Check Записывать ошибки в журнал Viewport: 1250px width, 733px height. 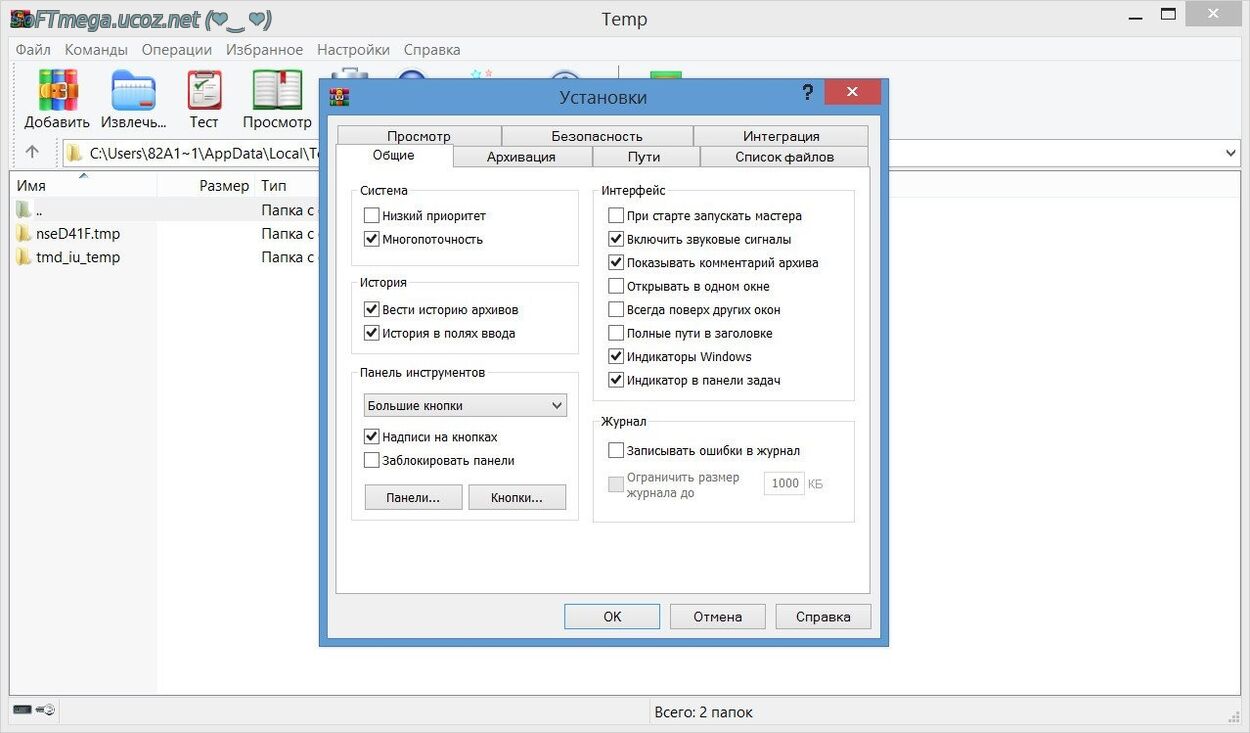[x=616, y=451]
